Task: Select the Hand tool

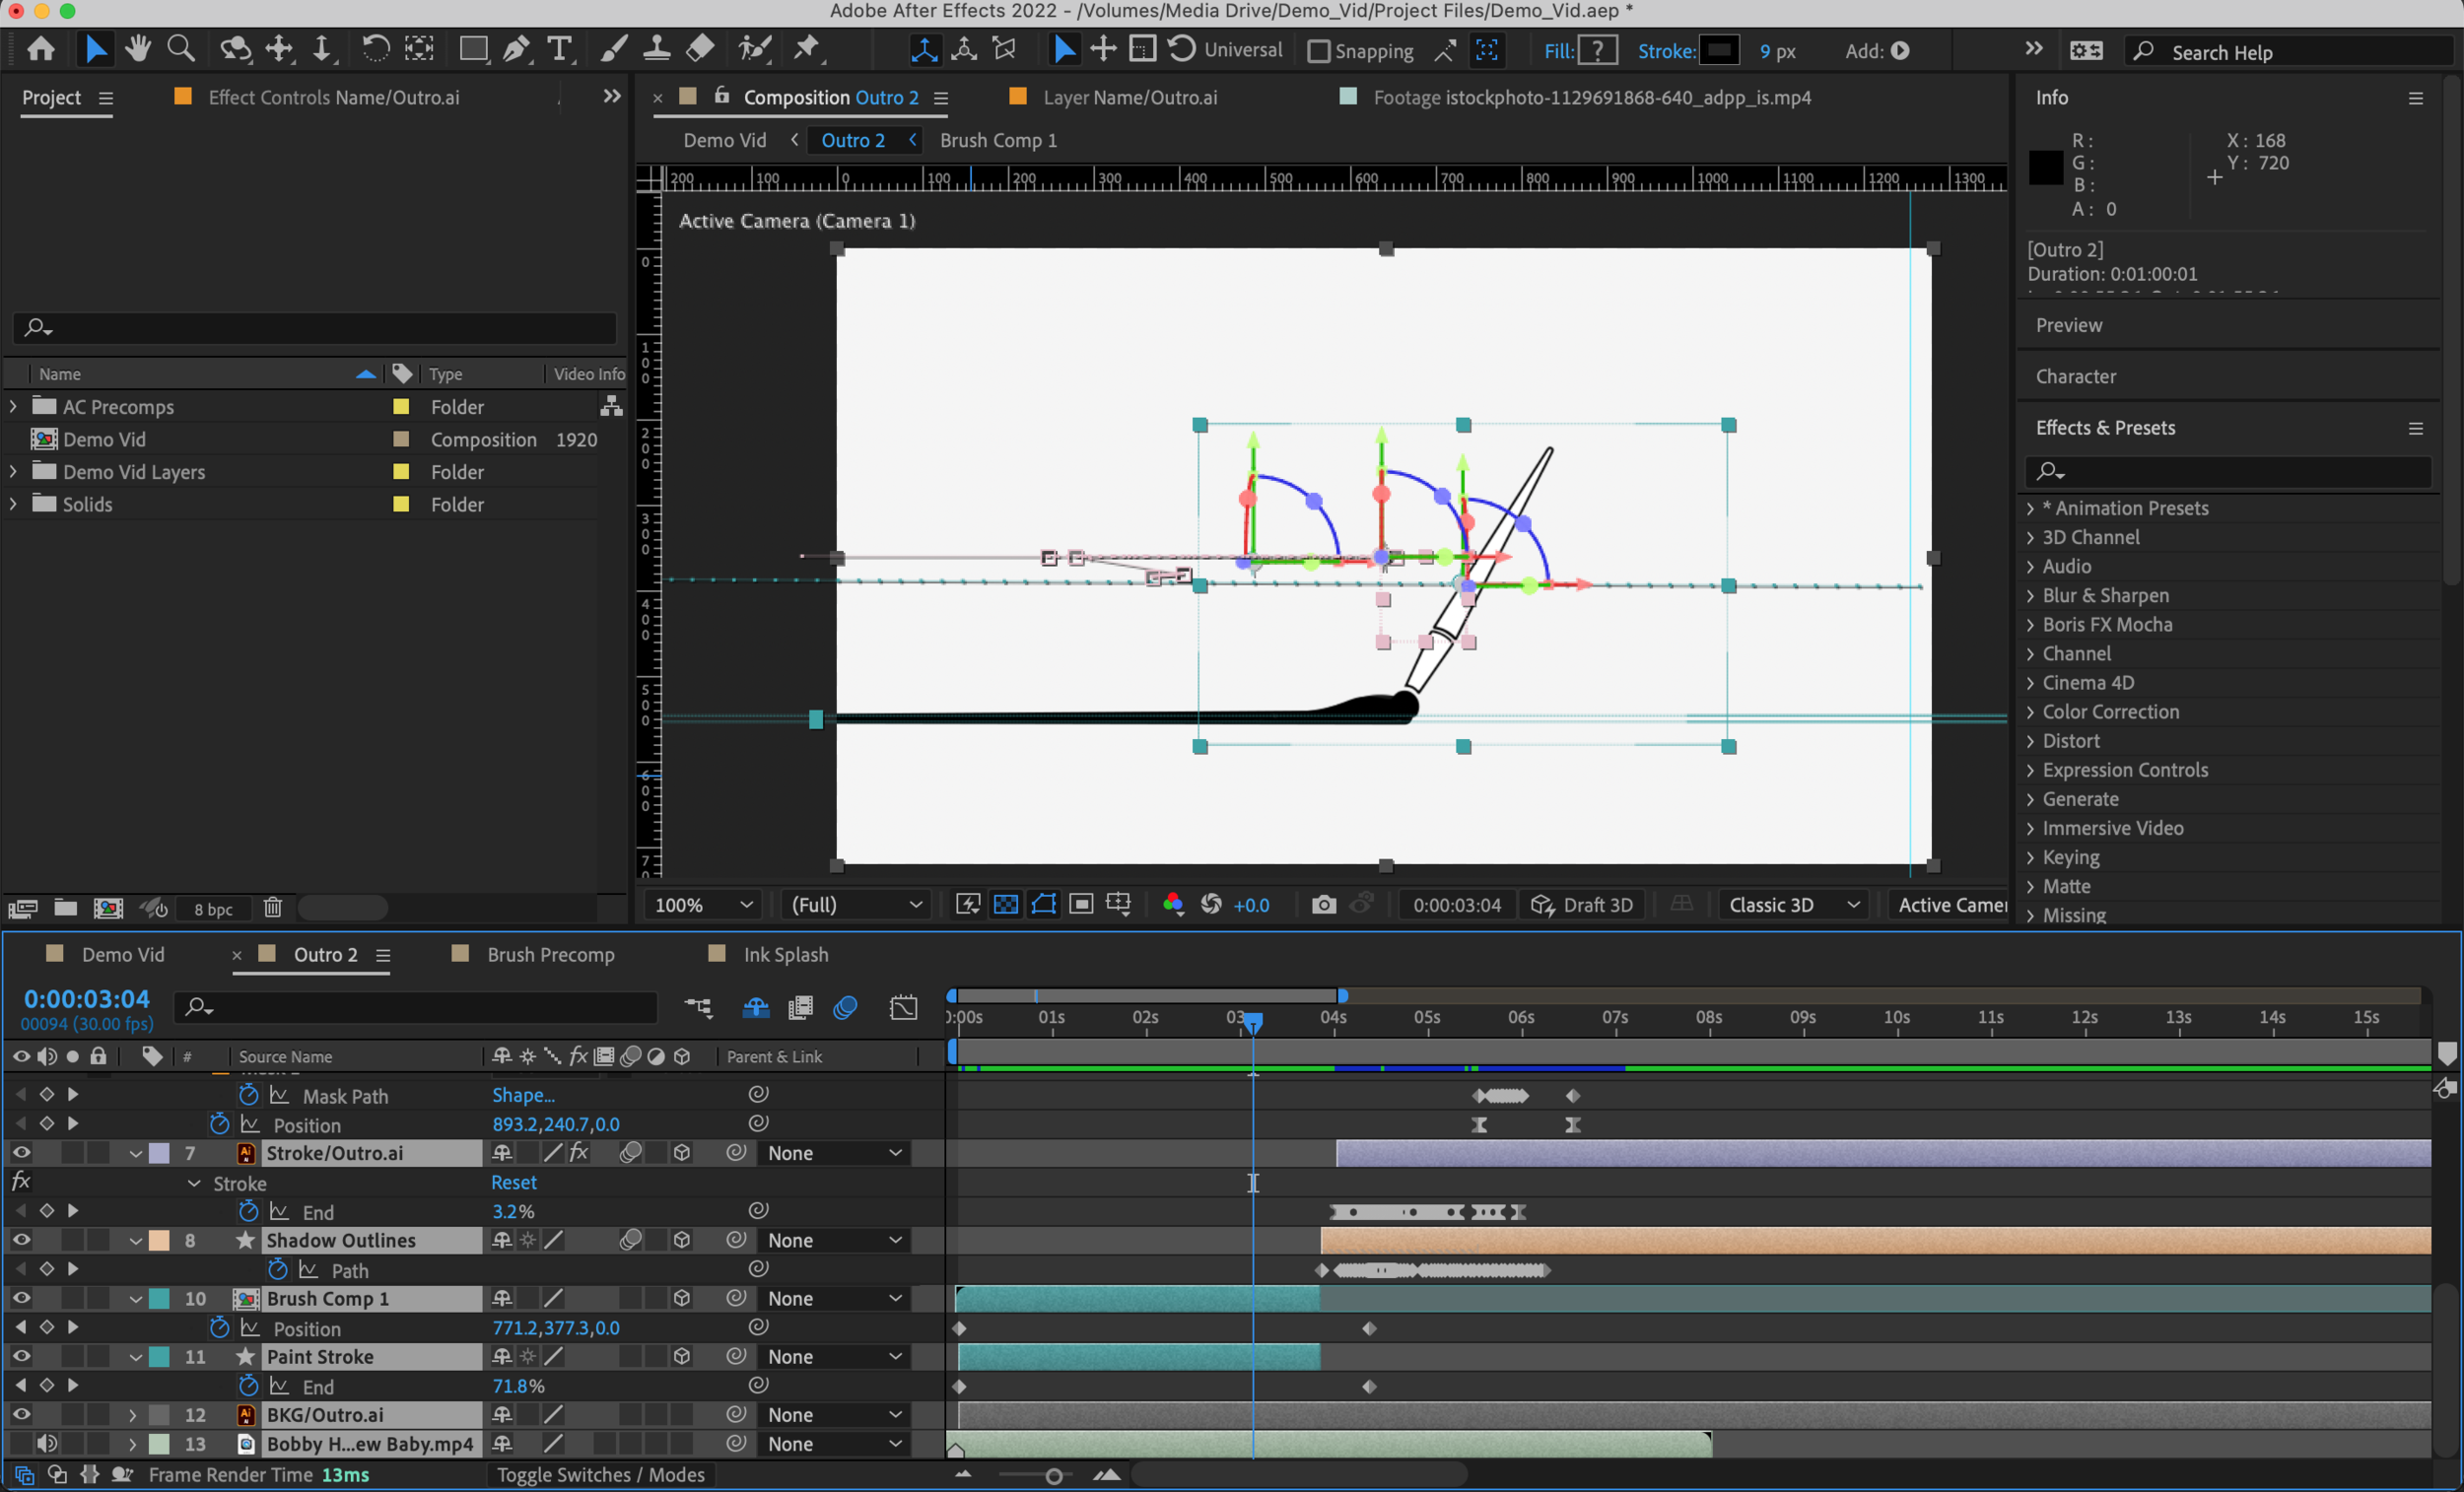Action: click(x=138, y=49)
